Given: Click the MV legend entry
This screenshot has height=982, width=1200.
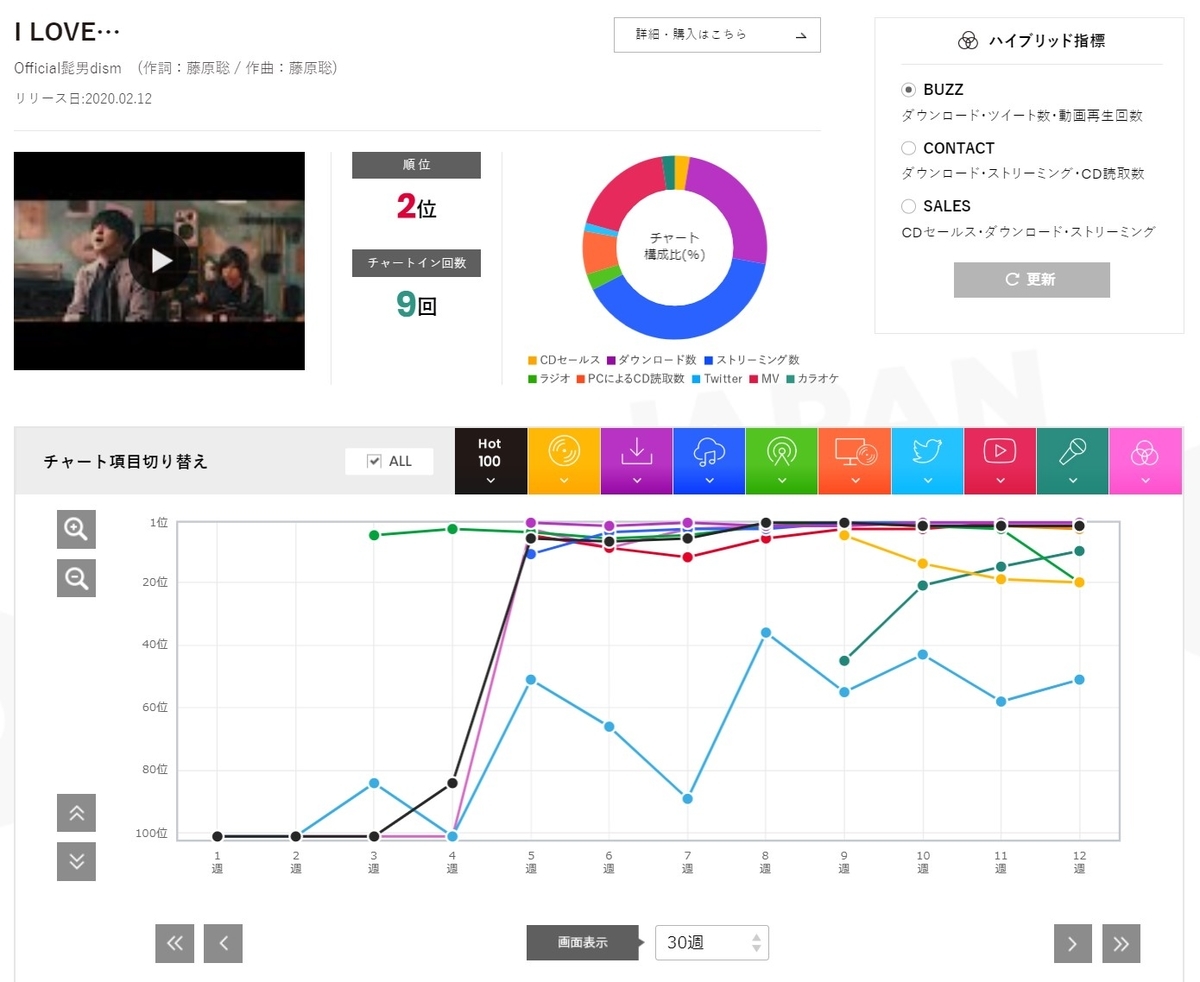Looking at the screenshot, I should (764, 379).
